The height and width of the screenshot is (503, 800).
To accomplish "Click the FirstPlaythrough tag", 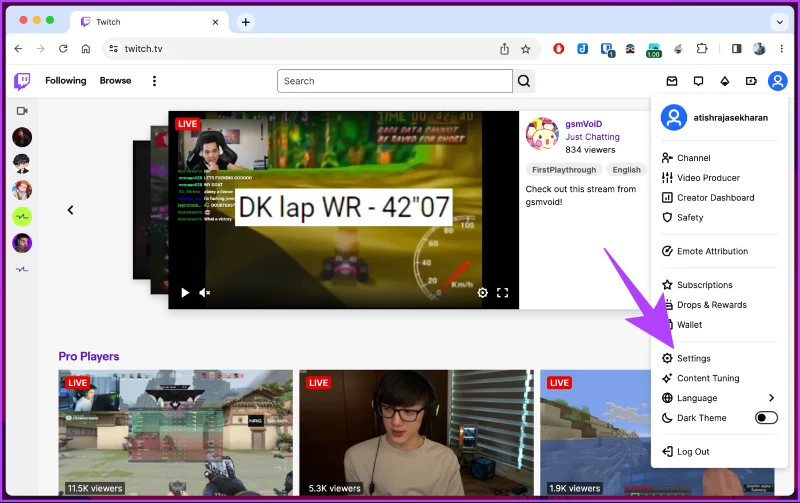I will [564, 170].
